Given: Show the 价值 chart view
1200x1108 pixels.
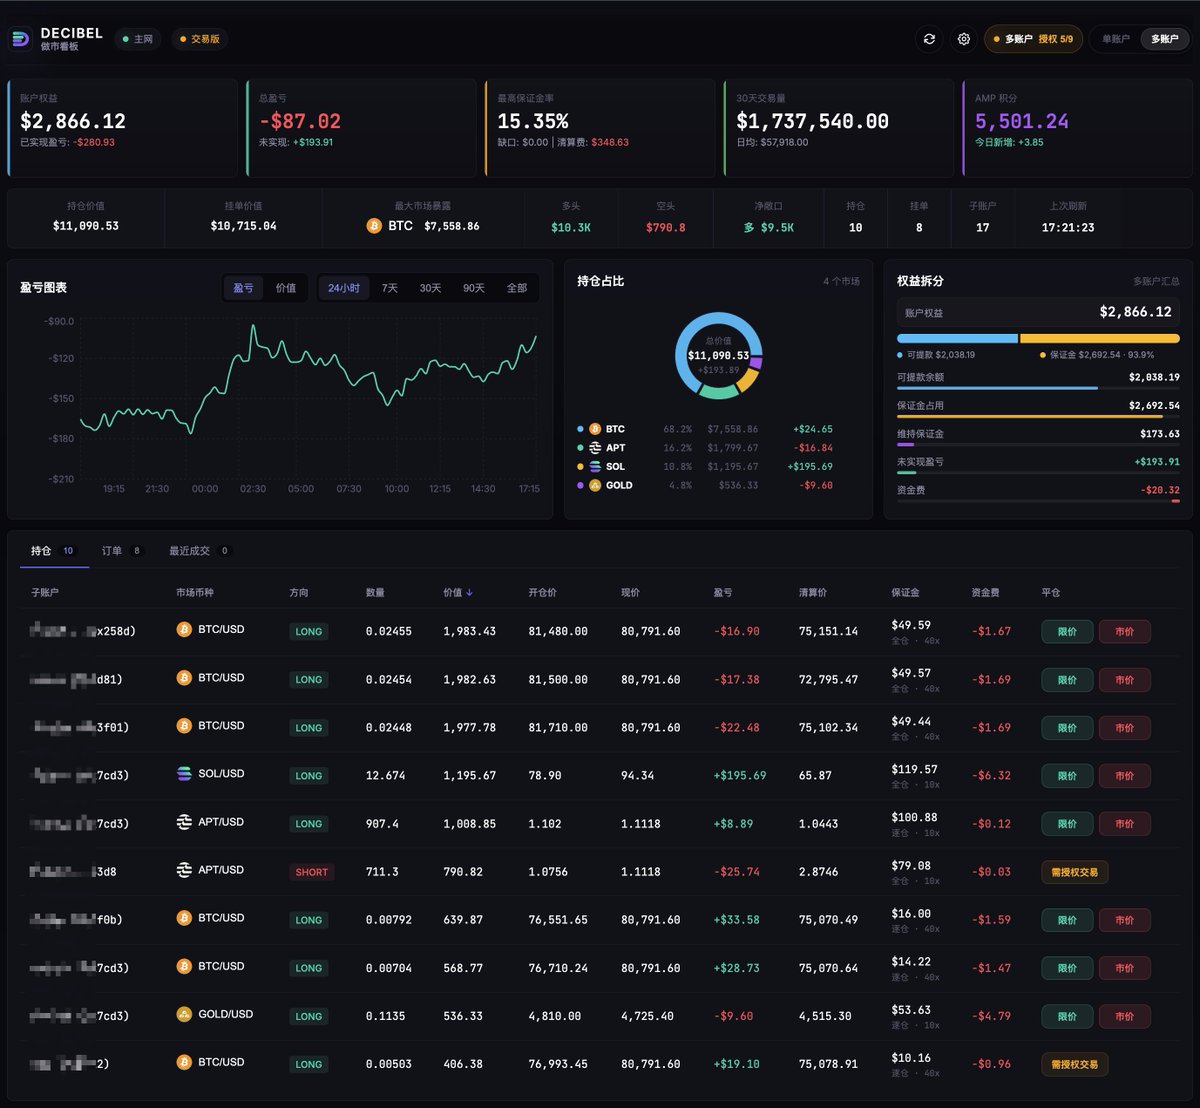Looking at the screenshot, I should (x=286, y=288).
